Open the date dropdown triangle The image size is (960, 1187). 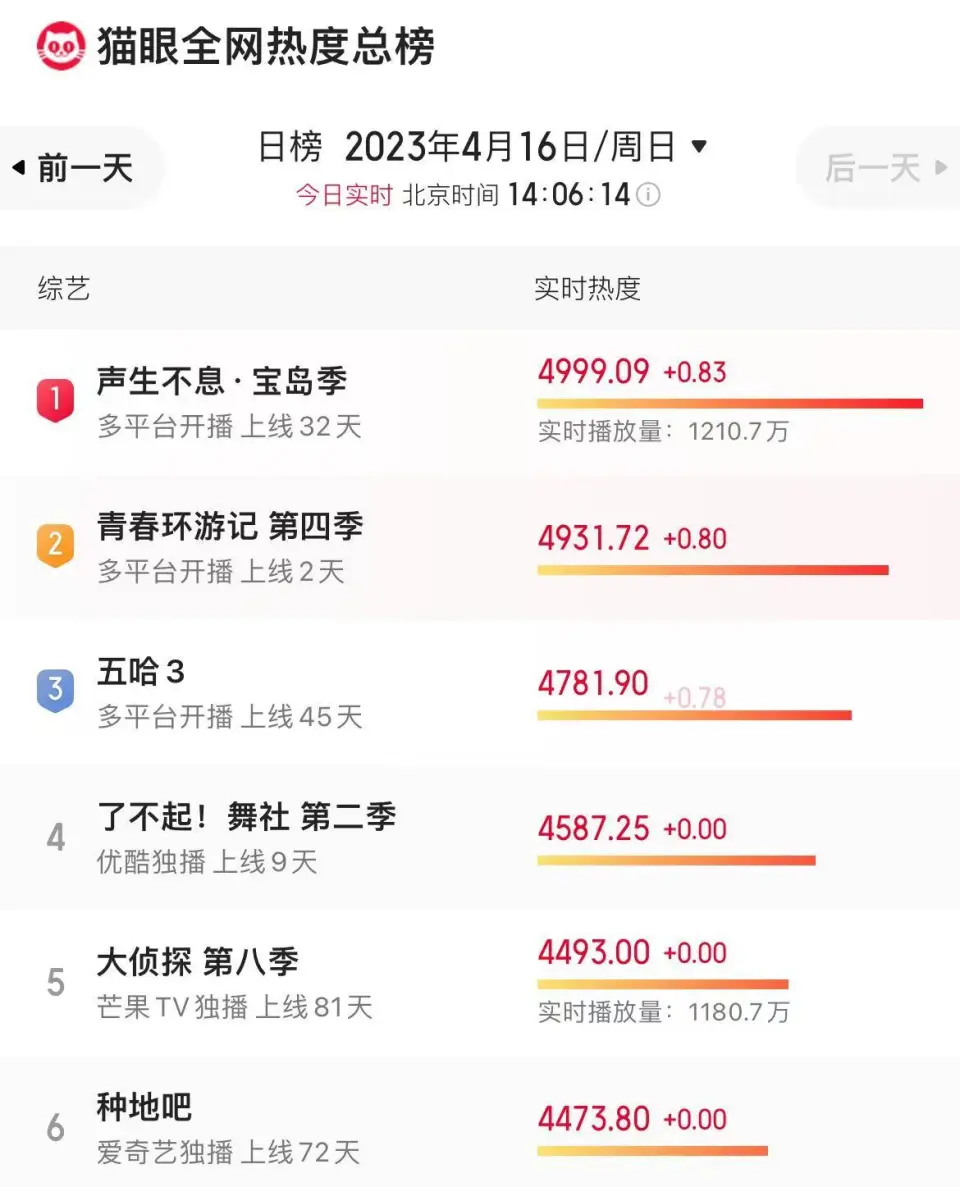click(699, 147)
